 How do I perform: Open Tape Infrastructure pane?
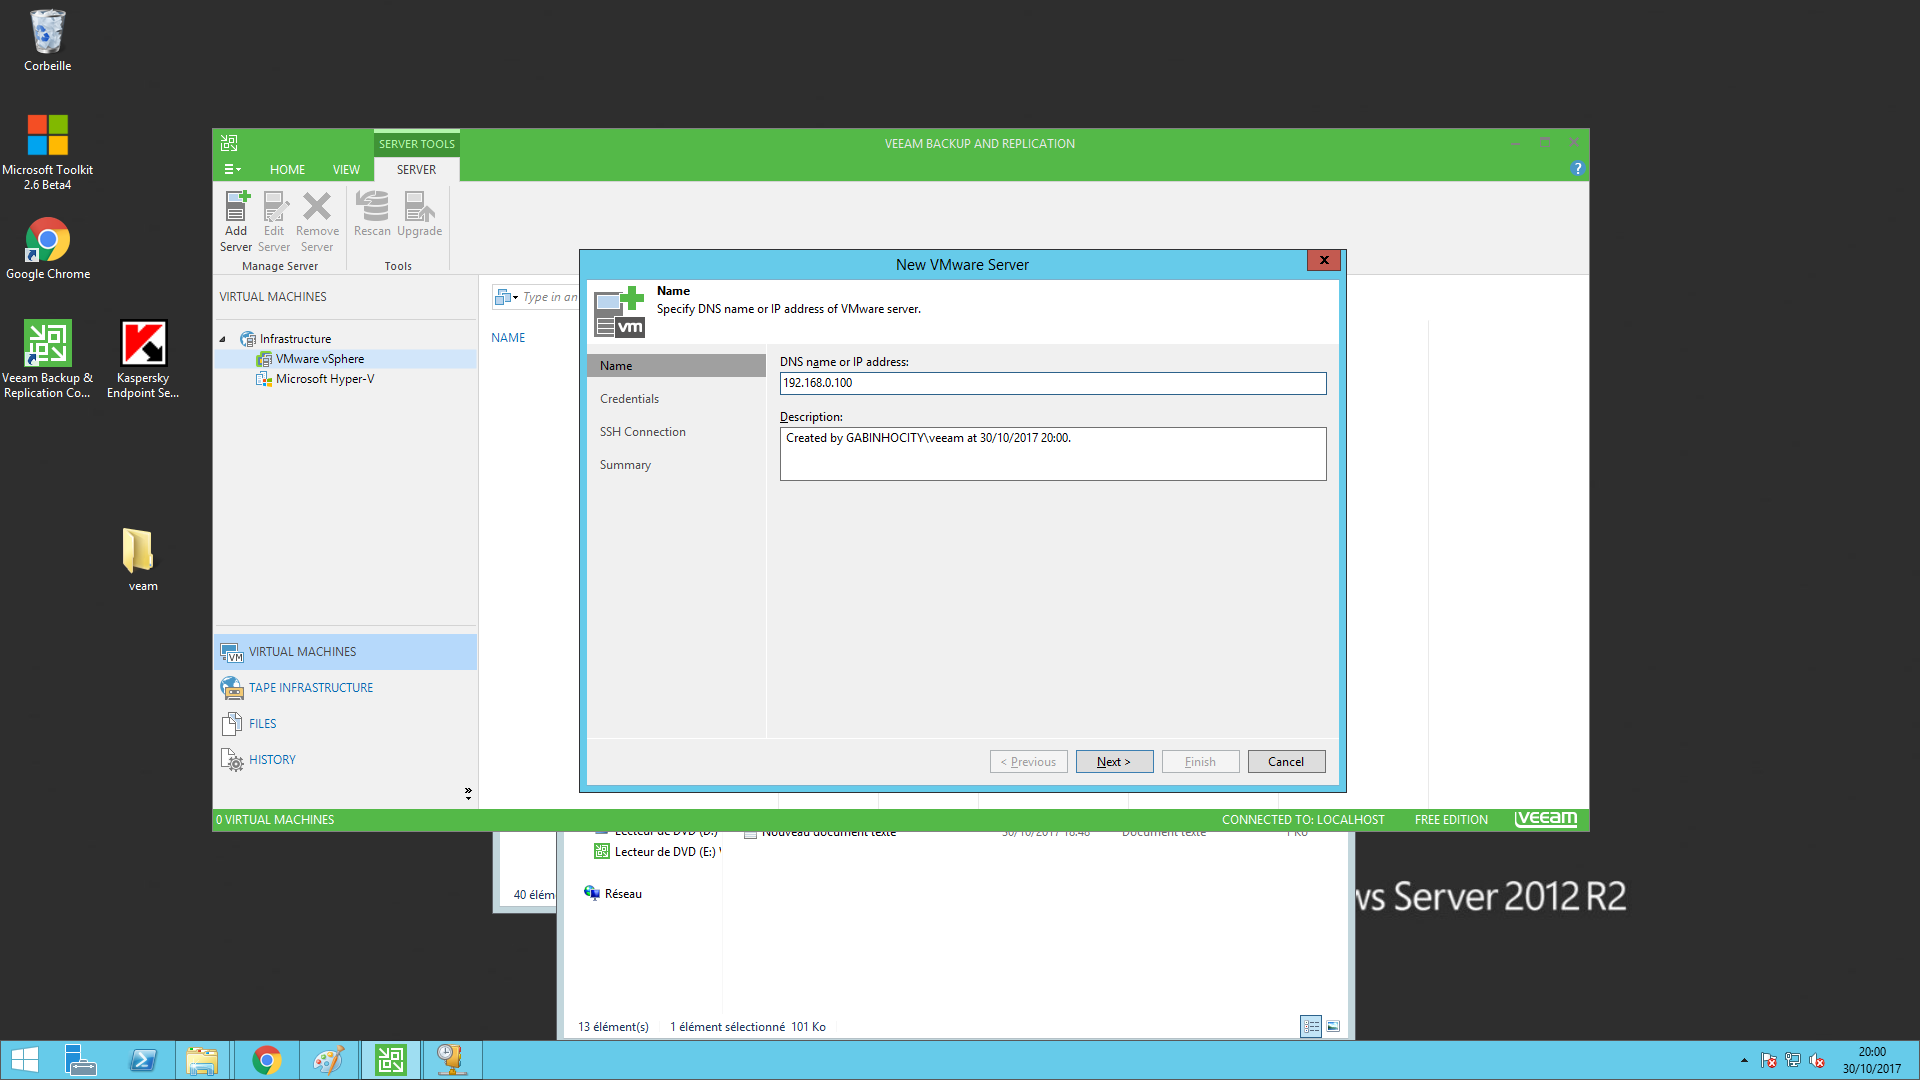tap(345, 688)
